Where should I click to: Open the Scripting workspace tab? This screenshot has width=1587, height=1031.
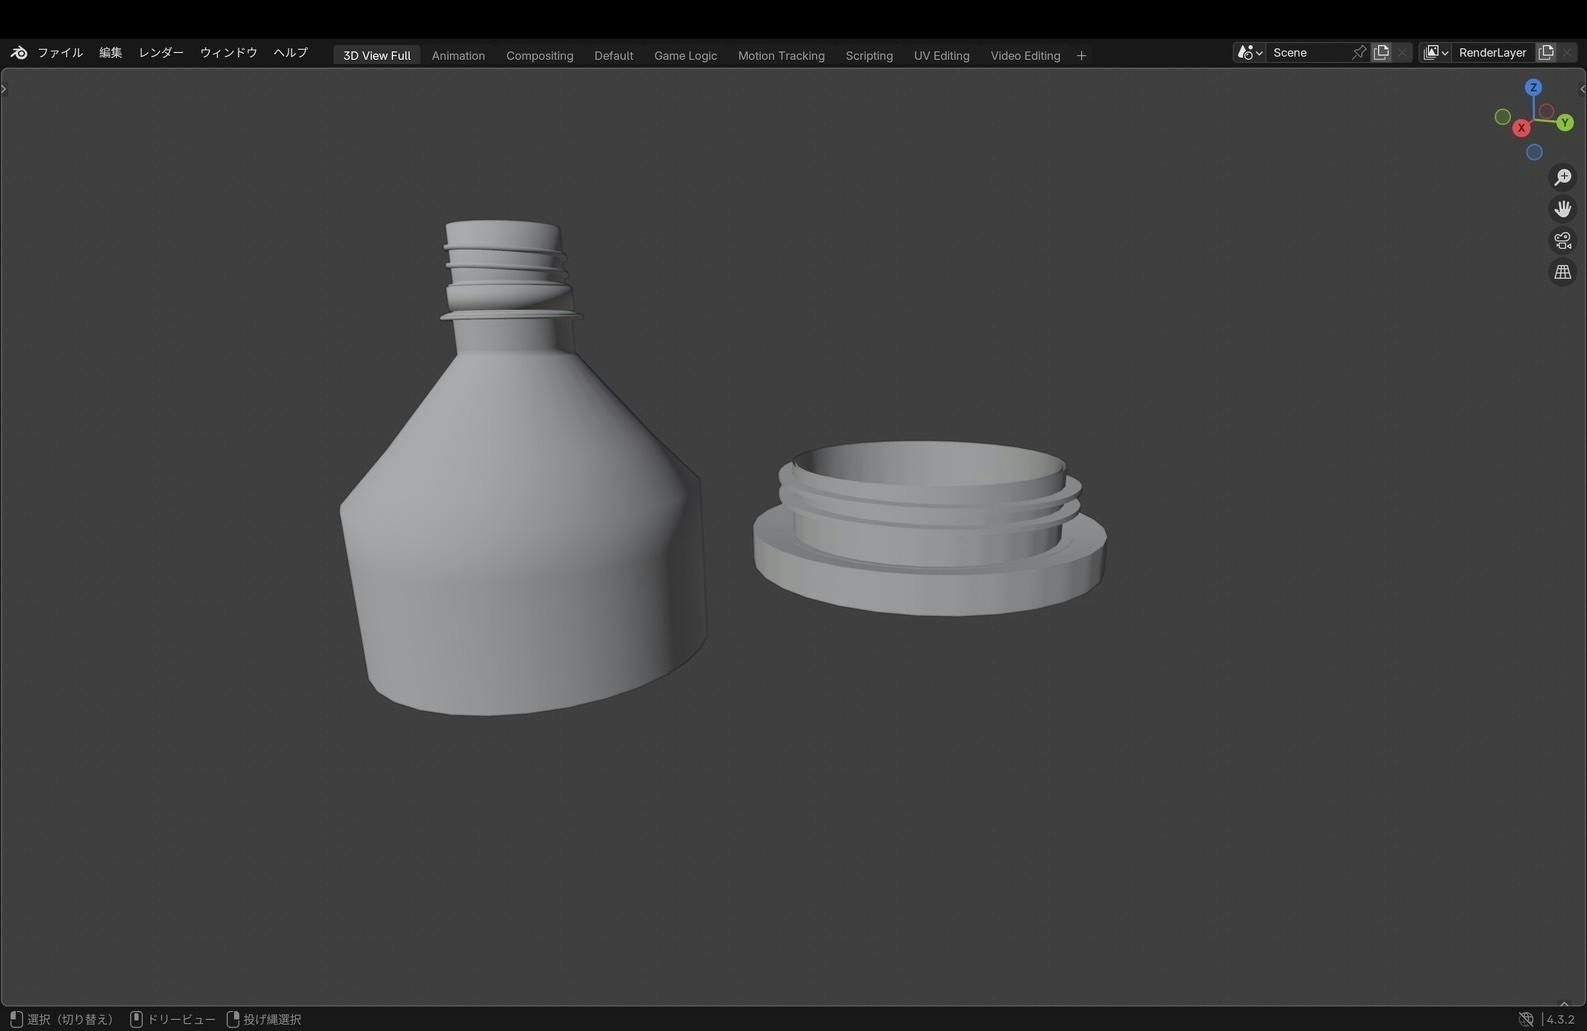(x=869, y=56)
